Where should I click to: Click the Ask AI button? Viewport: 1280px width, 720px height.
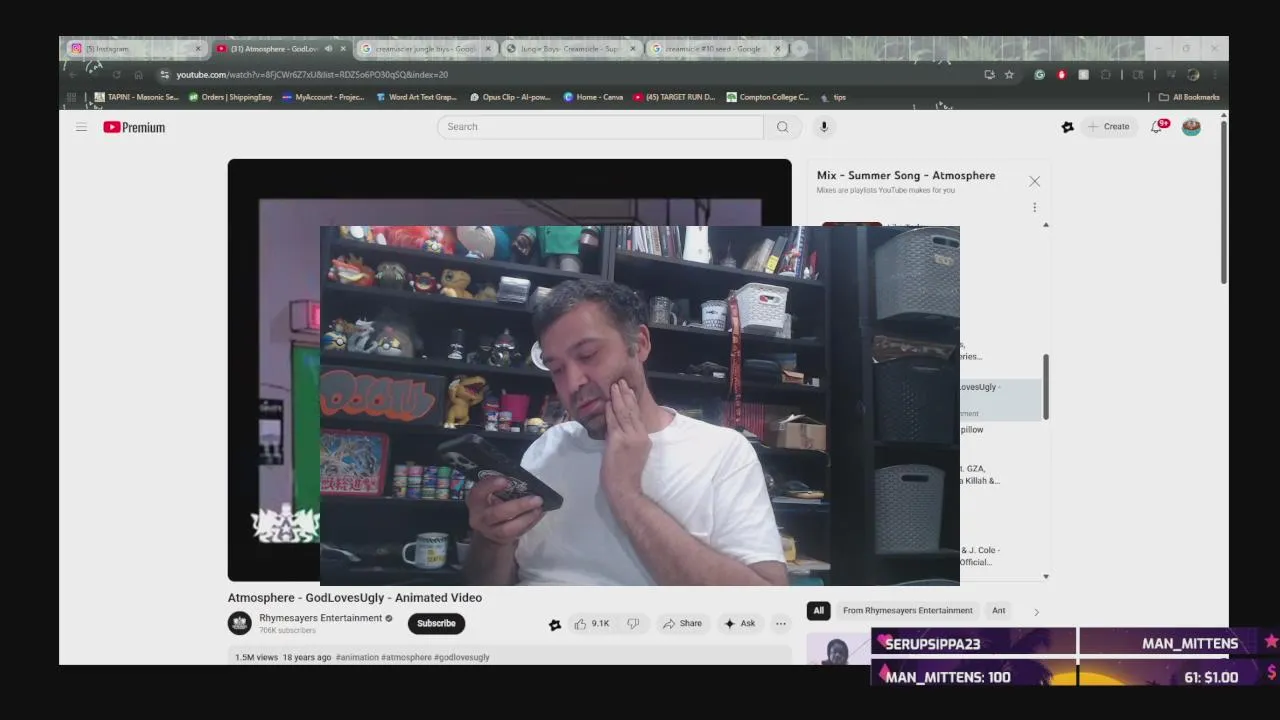[x=740, y=623]
